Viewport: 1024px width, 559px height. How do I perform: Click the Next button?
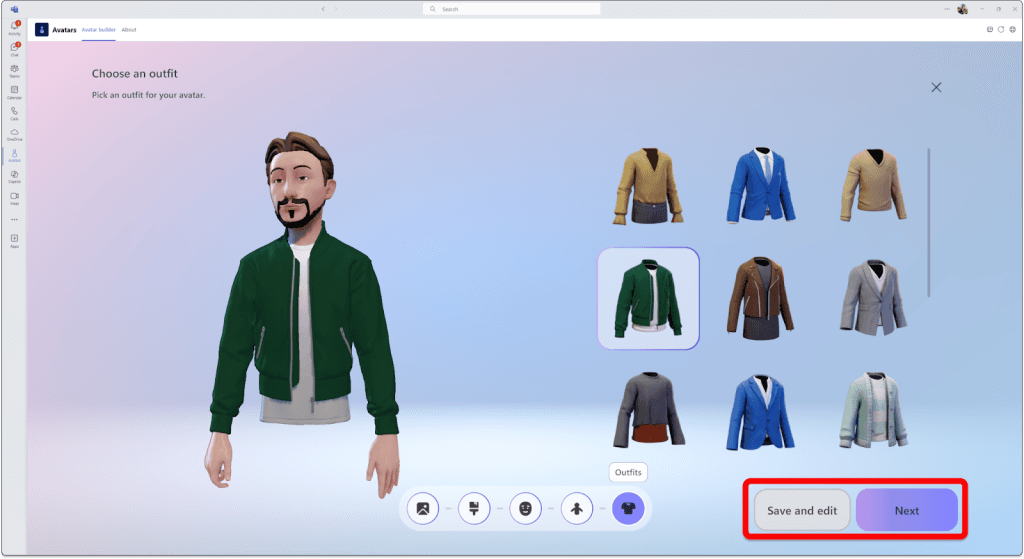pyautogui.click(x=907, y=511)
